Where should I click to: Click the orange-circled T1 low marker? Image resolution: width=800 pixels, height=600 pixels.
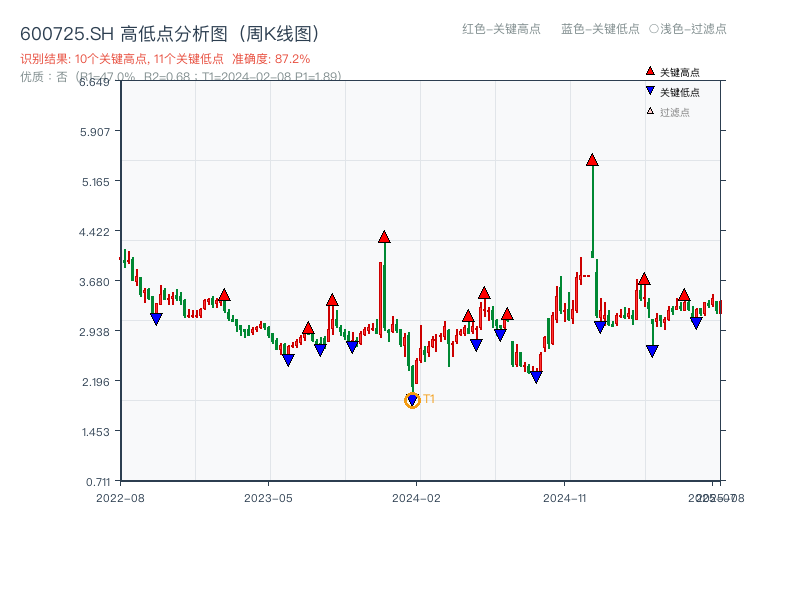pos(412,401)
